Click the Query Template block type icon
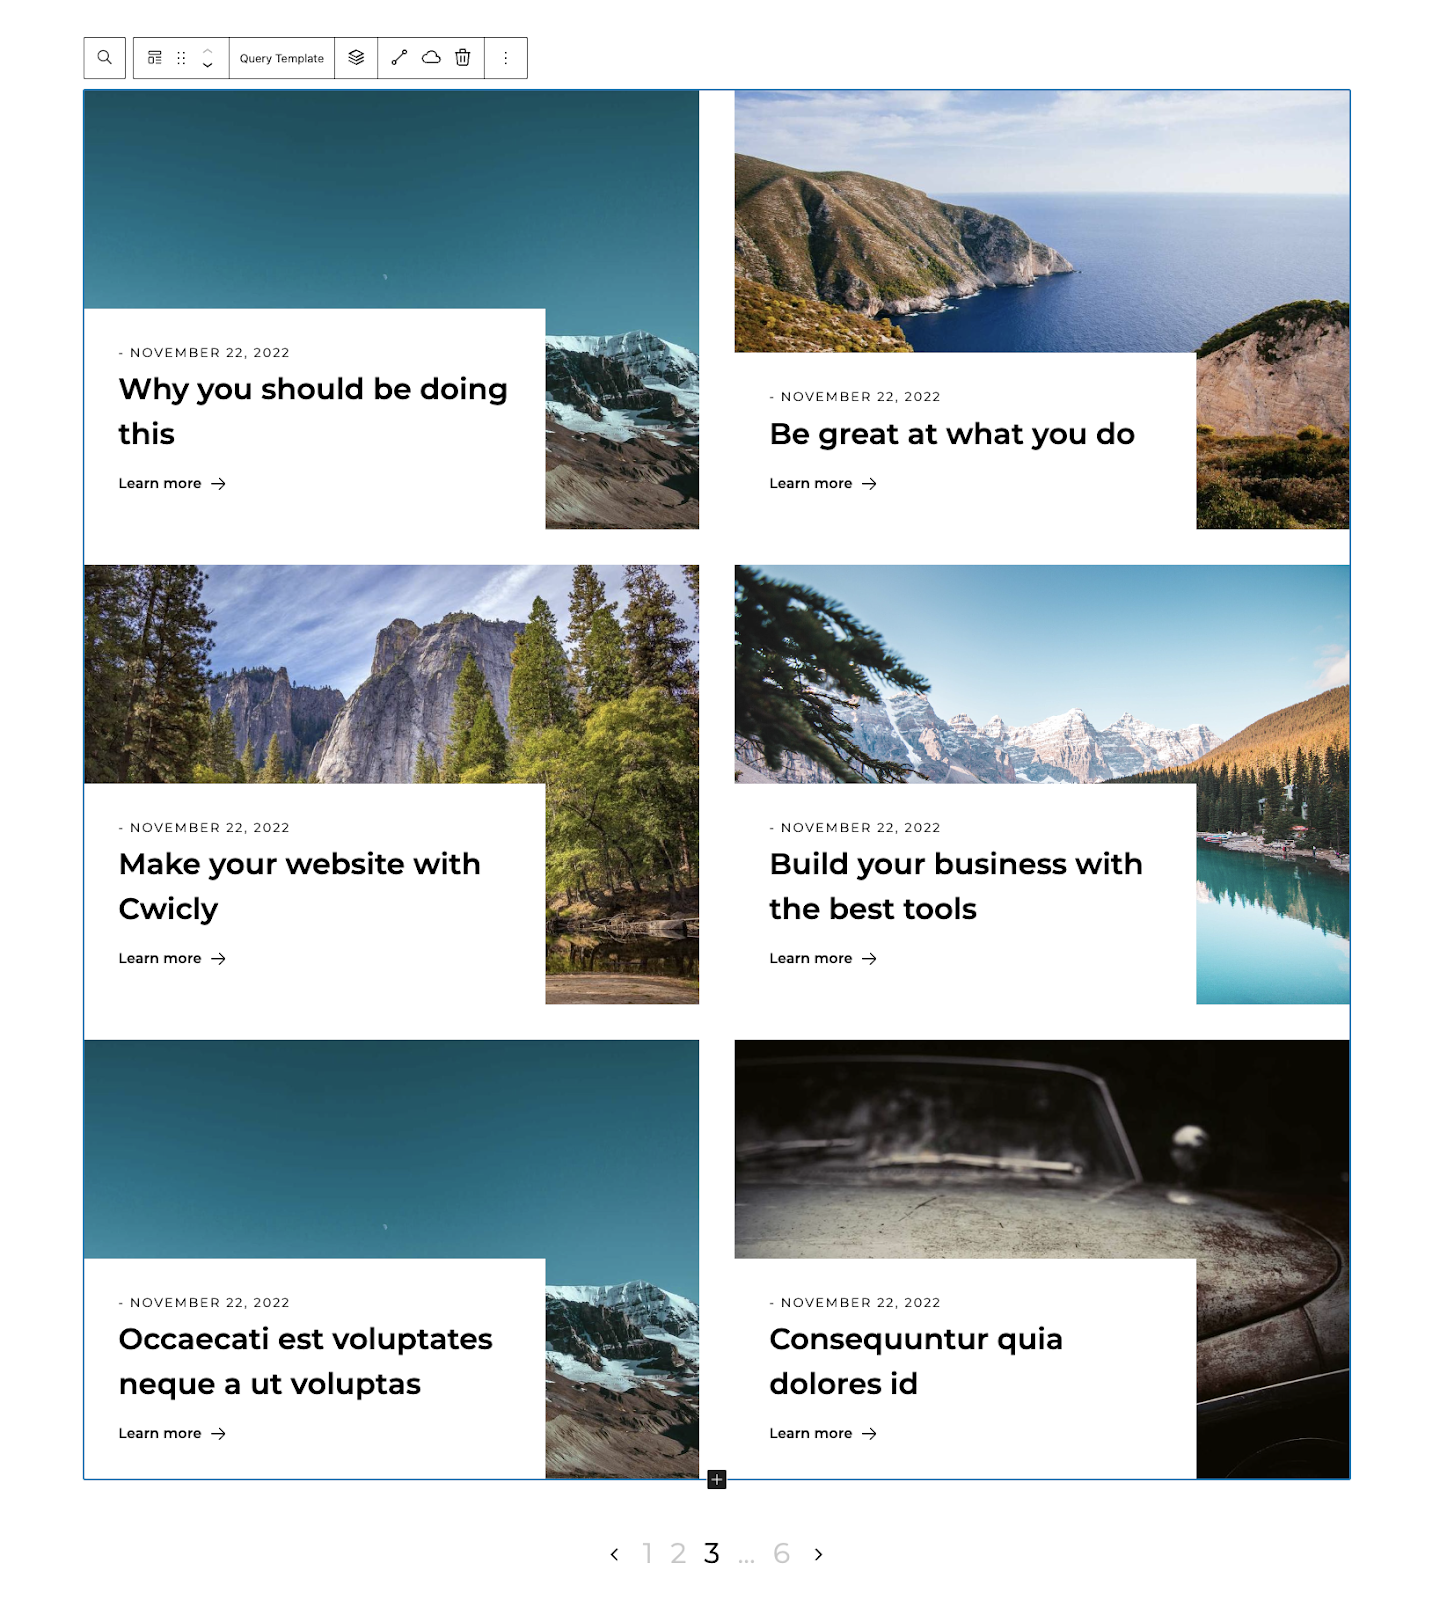The height and width of the screenshot is (1600, 1447). pos(155,58)
